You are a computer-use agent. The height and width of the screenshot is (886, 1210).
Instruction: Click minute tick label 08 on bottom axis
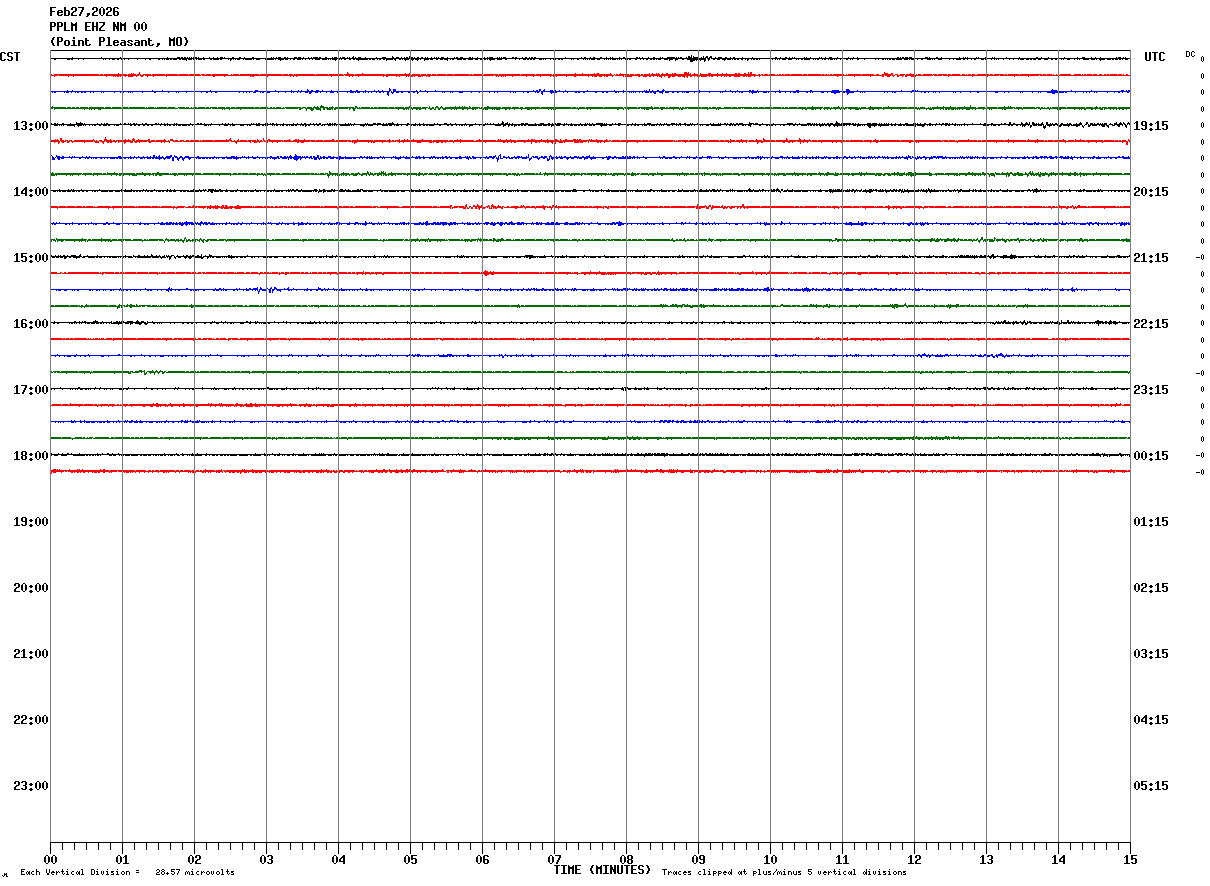[626, 859]
